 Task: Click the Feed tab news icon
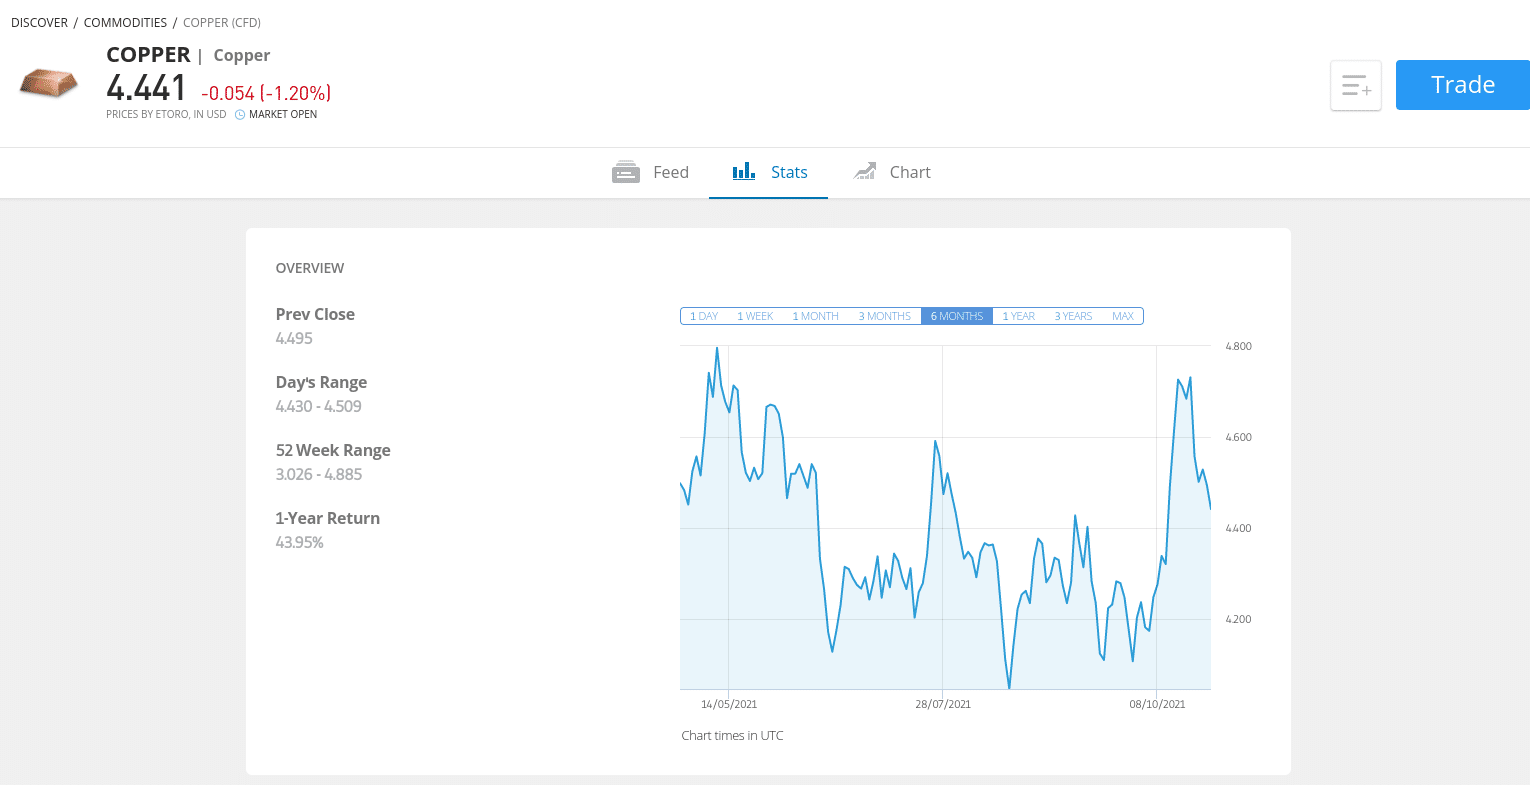coord(626,172)
